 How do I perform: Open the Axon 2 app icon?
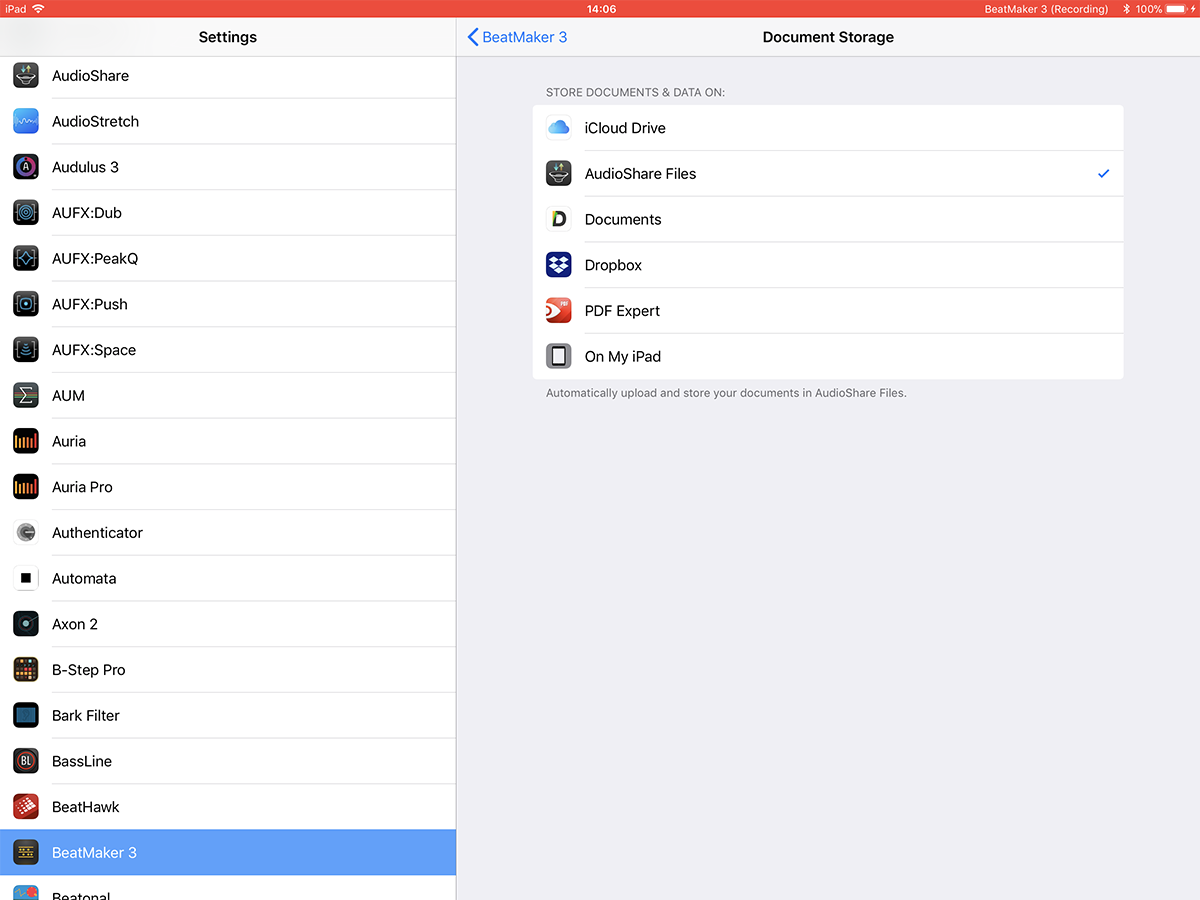26,624
